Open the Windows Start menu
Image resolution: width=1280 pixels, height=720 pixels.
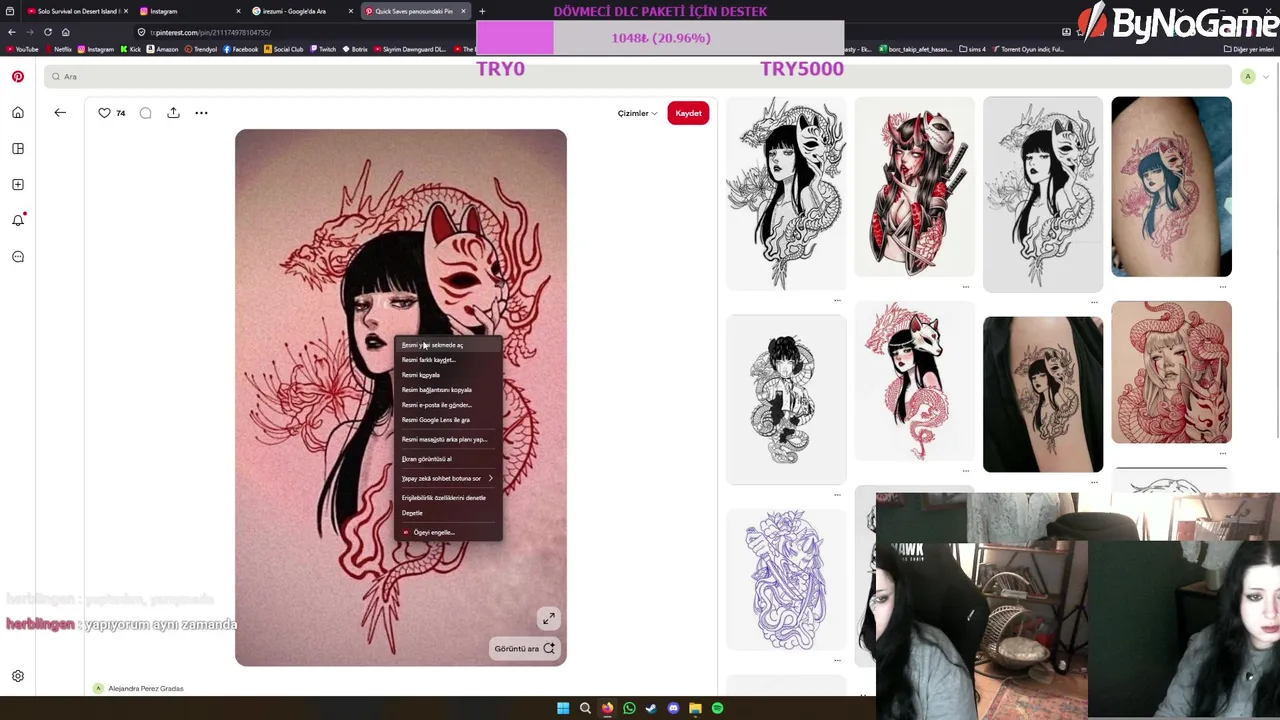click(563, 708)
